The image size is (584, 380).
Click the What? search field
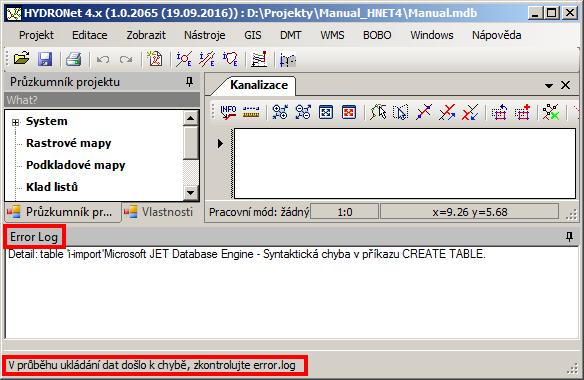pos(102,100)
